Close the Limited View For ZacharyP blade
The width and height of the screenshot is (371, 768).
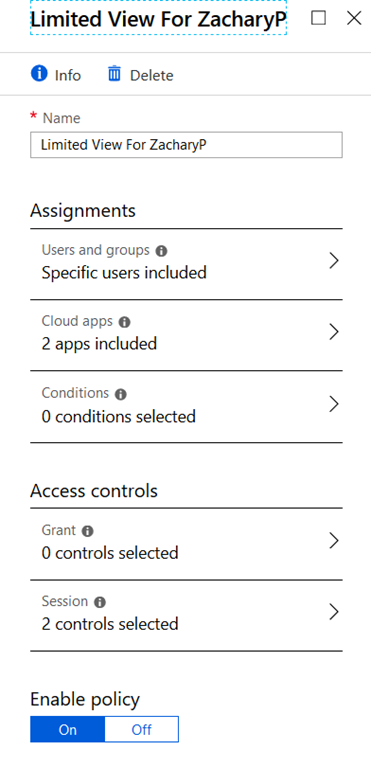click(354, 18)
